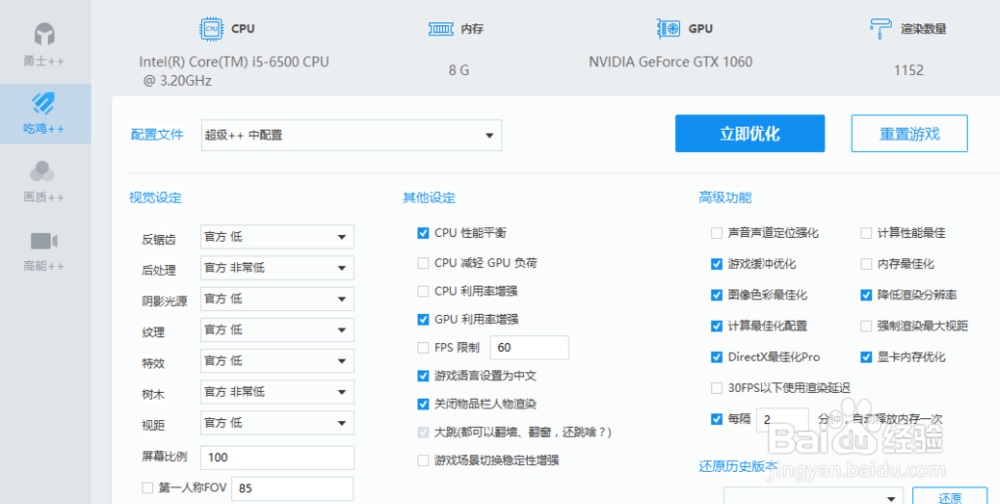Click the 还原 button
1000x504 pixels.
[x=950, y=495]
